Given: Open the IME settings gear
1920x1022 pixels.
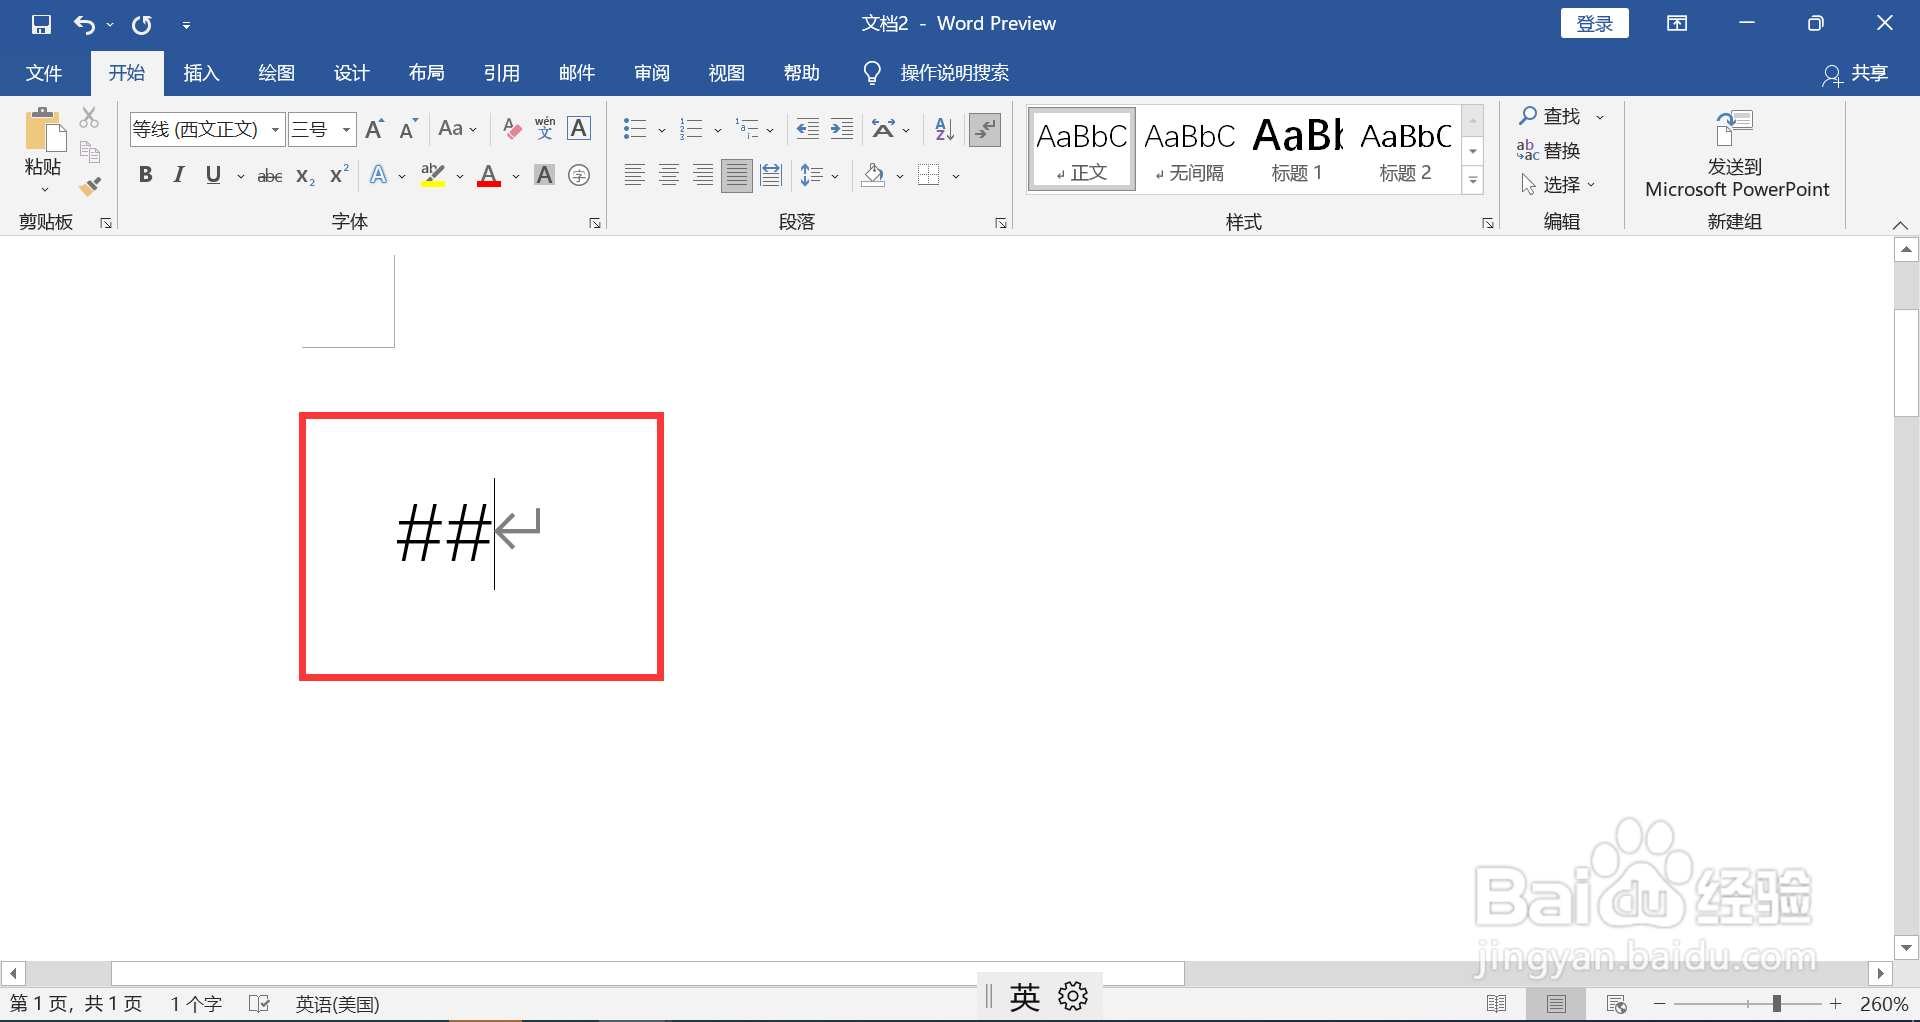Looking at the screenshot, I should [1073, 996].
